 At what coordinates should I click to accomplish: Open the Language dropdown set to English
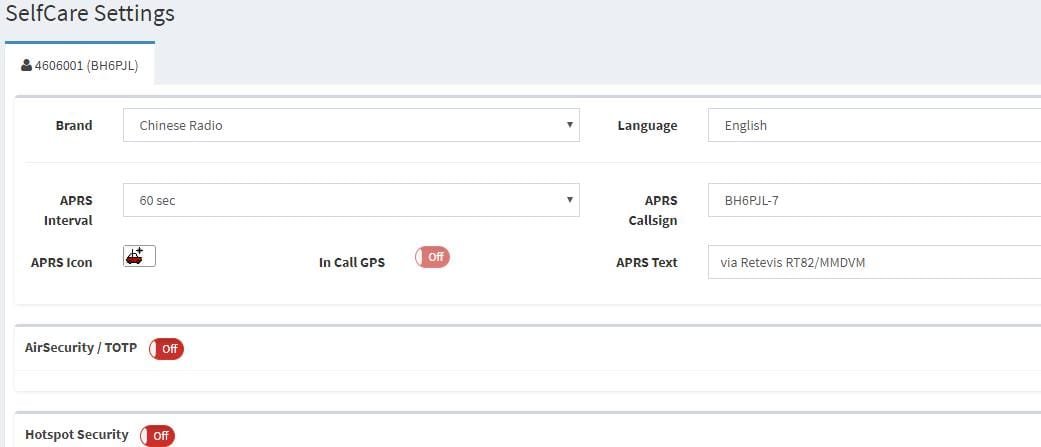874,125
